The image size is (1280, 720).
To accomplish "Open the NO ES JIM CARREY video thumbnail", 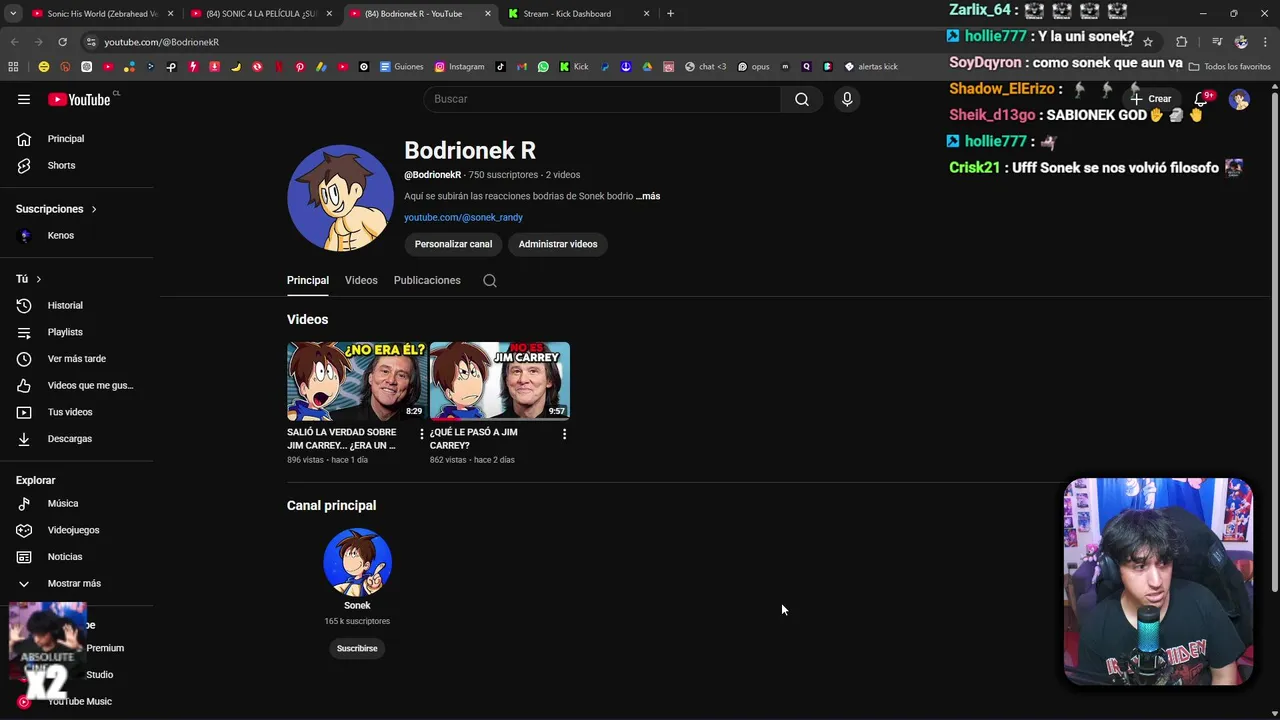I will [500, 381].
